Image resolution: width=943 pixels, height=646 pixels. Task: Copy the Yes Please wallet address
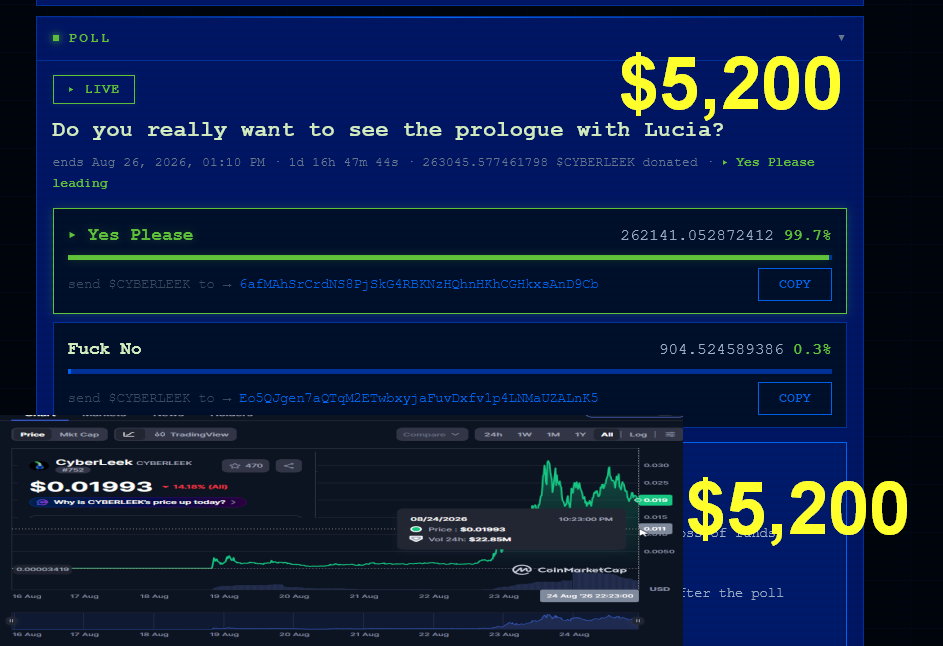tap(794, 285)
